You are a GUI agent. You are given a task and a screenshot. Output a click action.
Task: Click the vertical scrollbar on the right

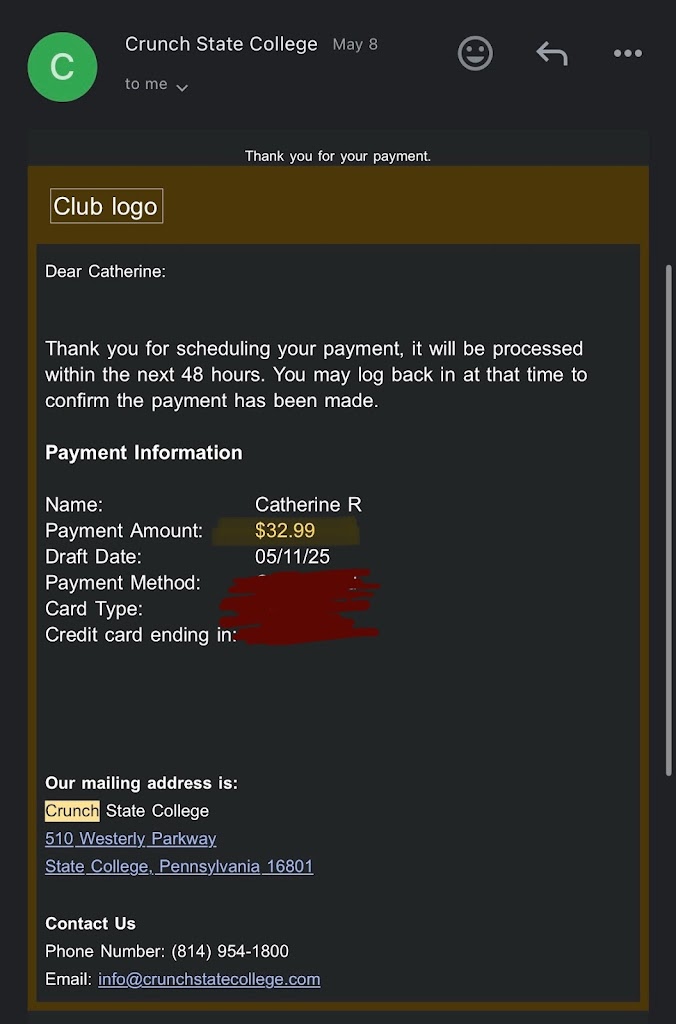click(x=669, y=520)
